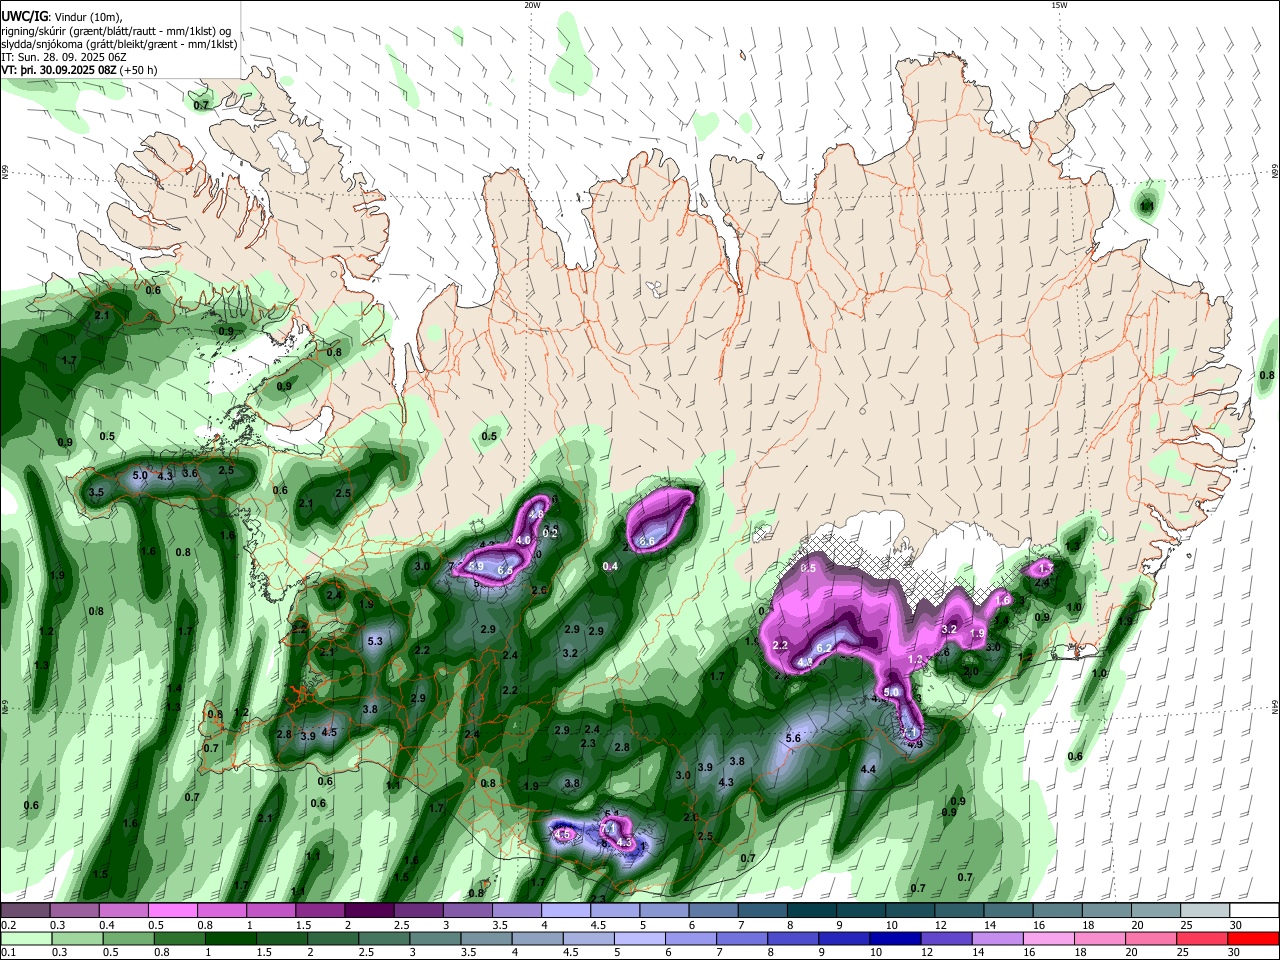1280x960 pixels.
Task: Click the dusky purple 0.2 swatch in upper legend
Action: tap(25, 910)
